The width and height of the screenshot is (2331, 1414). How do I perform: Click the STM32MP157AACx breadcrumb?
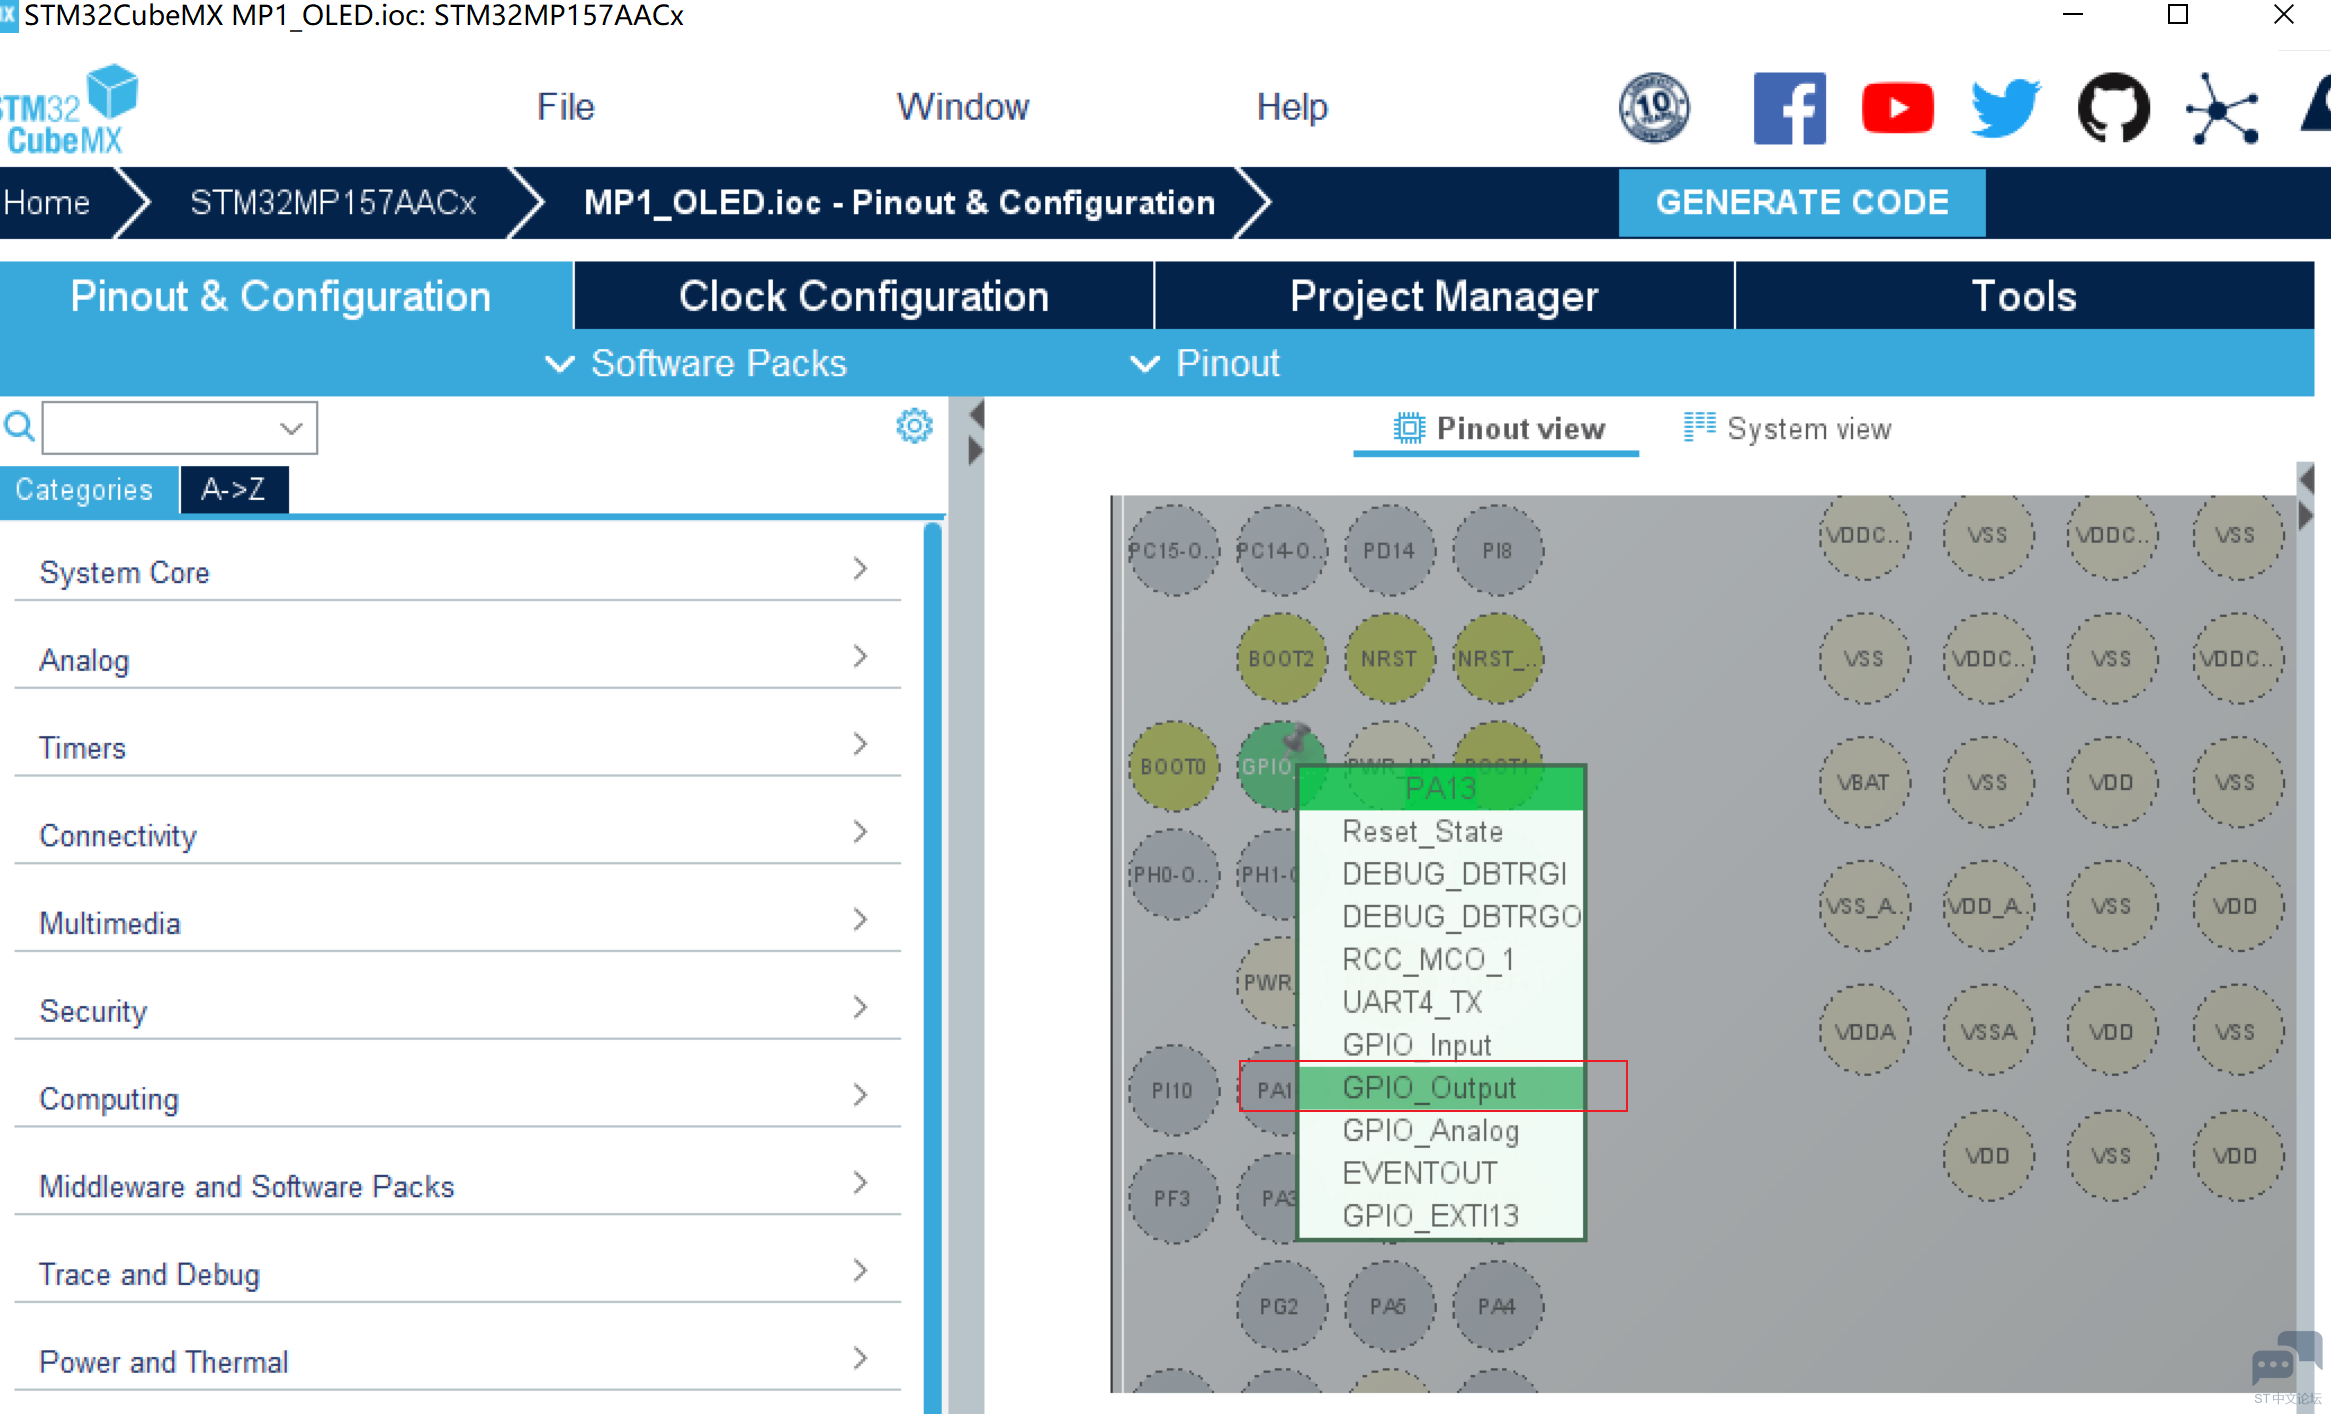(333, 202)
